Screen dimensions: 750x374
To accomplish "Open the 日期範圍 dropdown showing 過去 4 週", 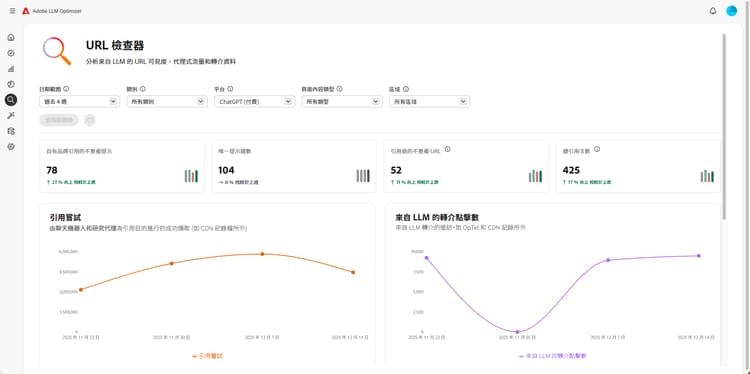I will 79,101.
